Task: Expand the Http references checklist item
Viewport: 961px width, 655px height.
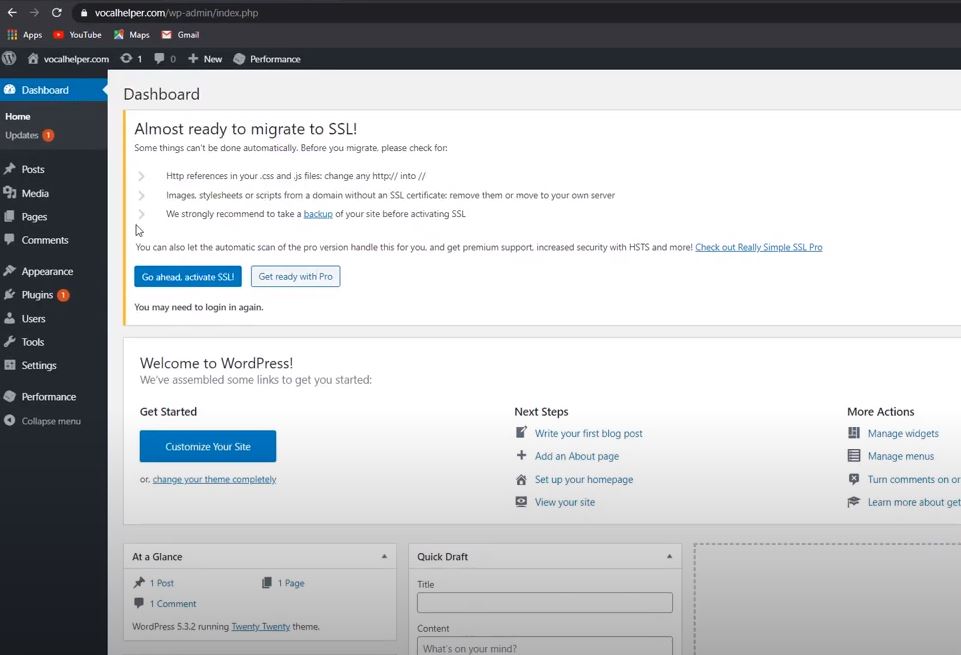Action: point(142,175)
